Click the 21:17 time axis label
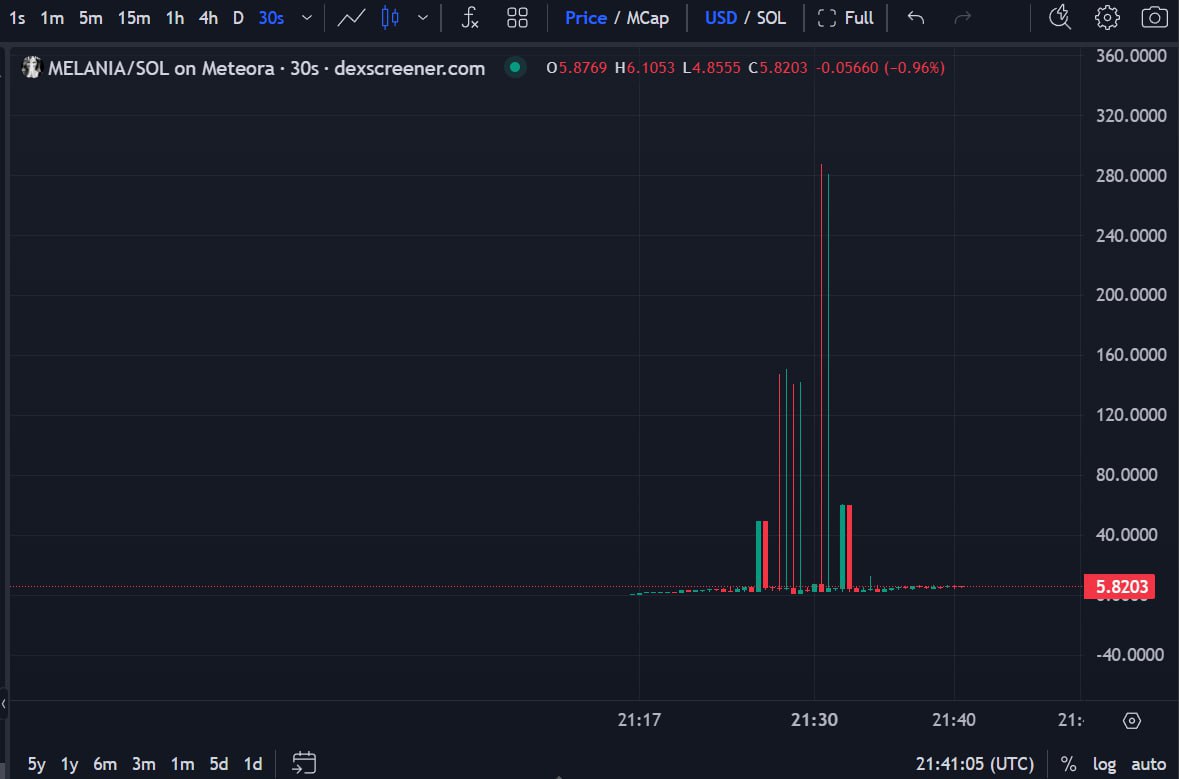 (x=639, y=720)
